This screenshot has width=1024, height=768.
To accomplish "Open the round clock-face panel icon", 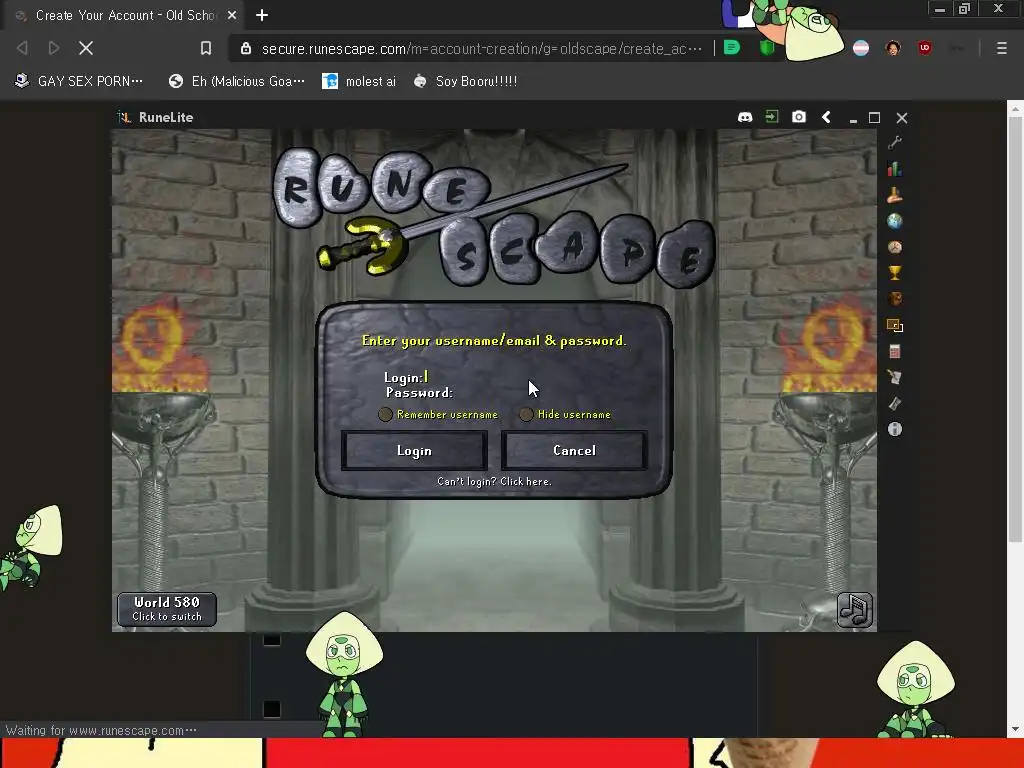I will pos(895,248).
